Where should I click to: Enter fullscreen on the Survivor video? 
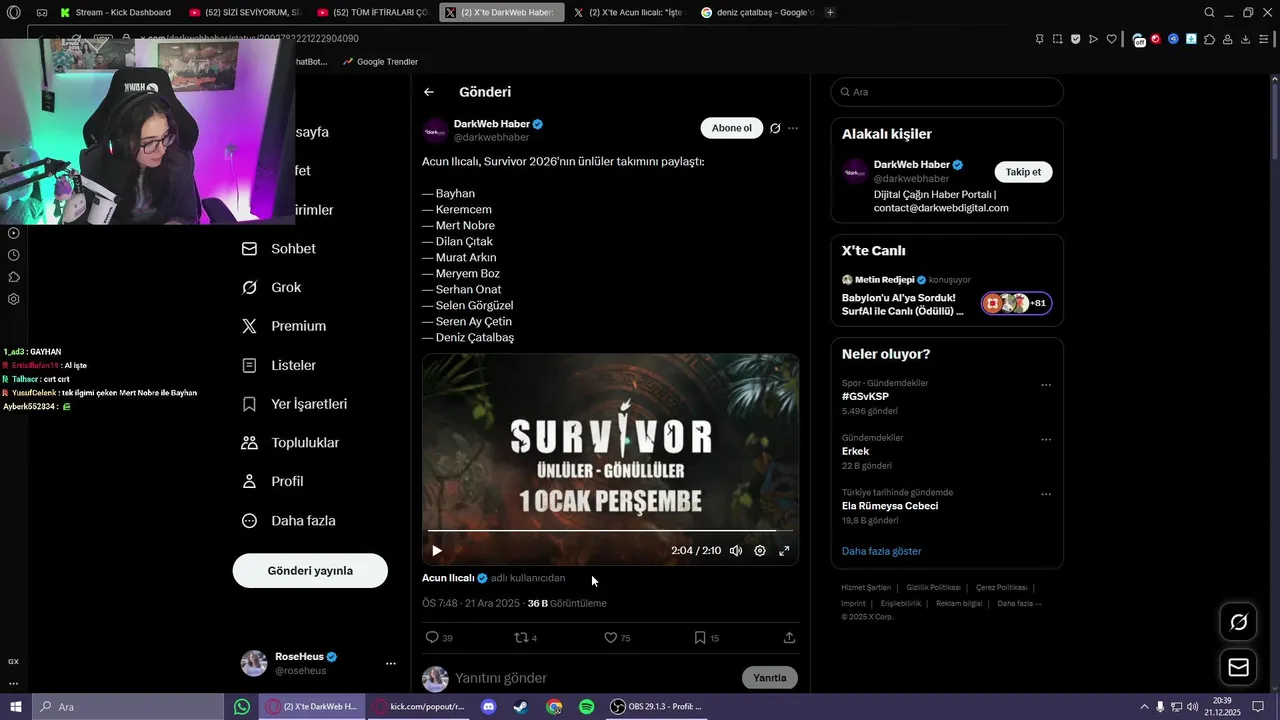click(x=784, y=550)
